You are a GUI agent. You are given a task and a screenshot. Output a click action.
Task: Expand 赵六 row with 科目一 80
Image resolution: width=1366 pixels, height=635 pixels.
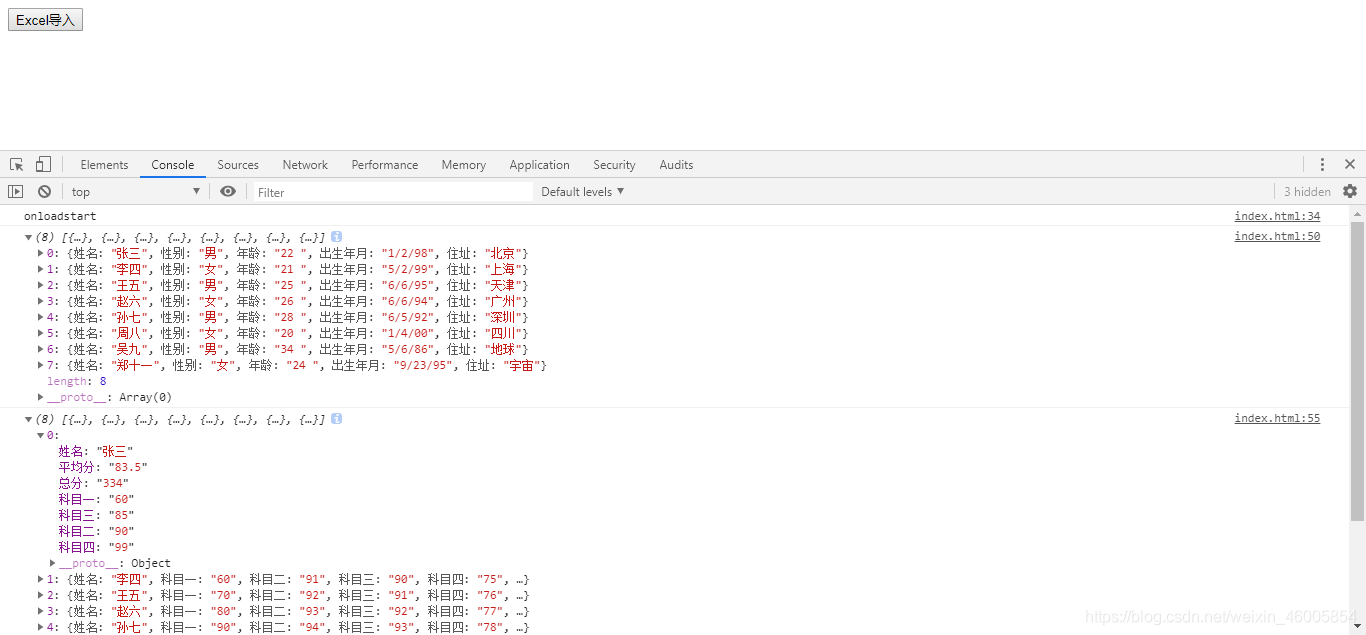41,611
